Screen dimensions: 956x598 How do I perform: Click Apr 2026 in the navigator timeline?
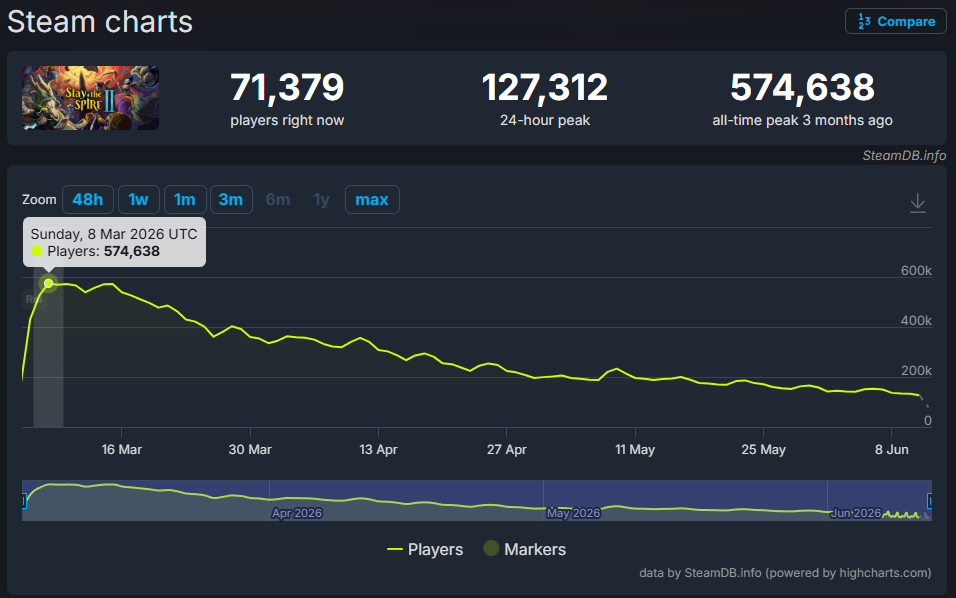click(297, 513)
